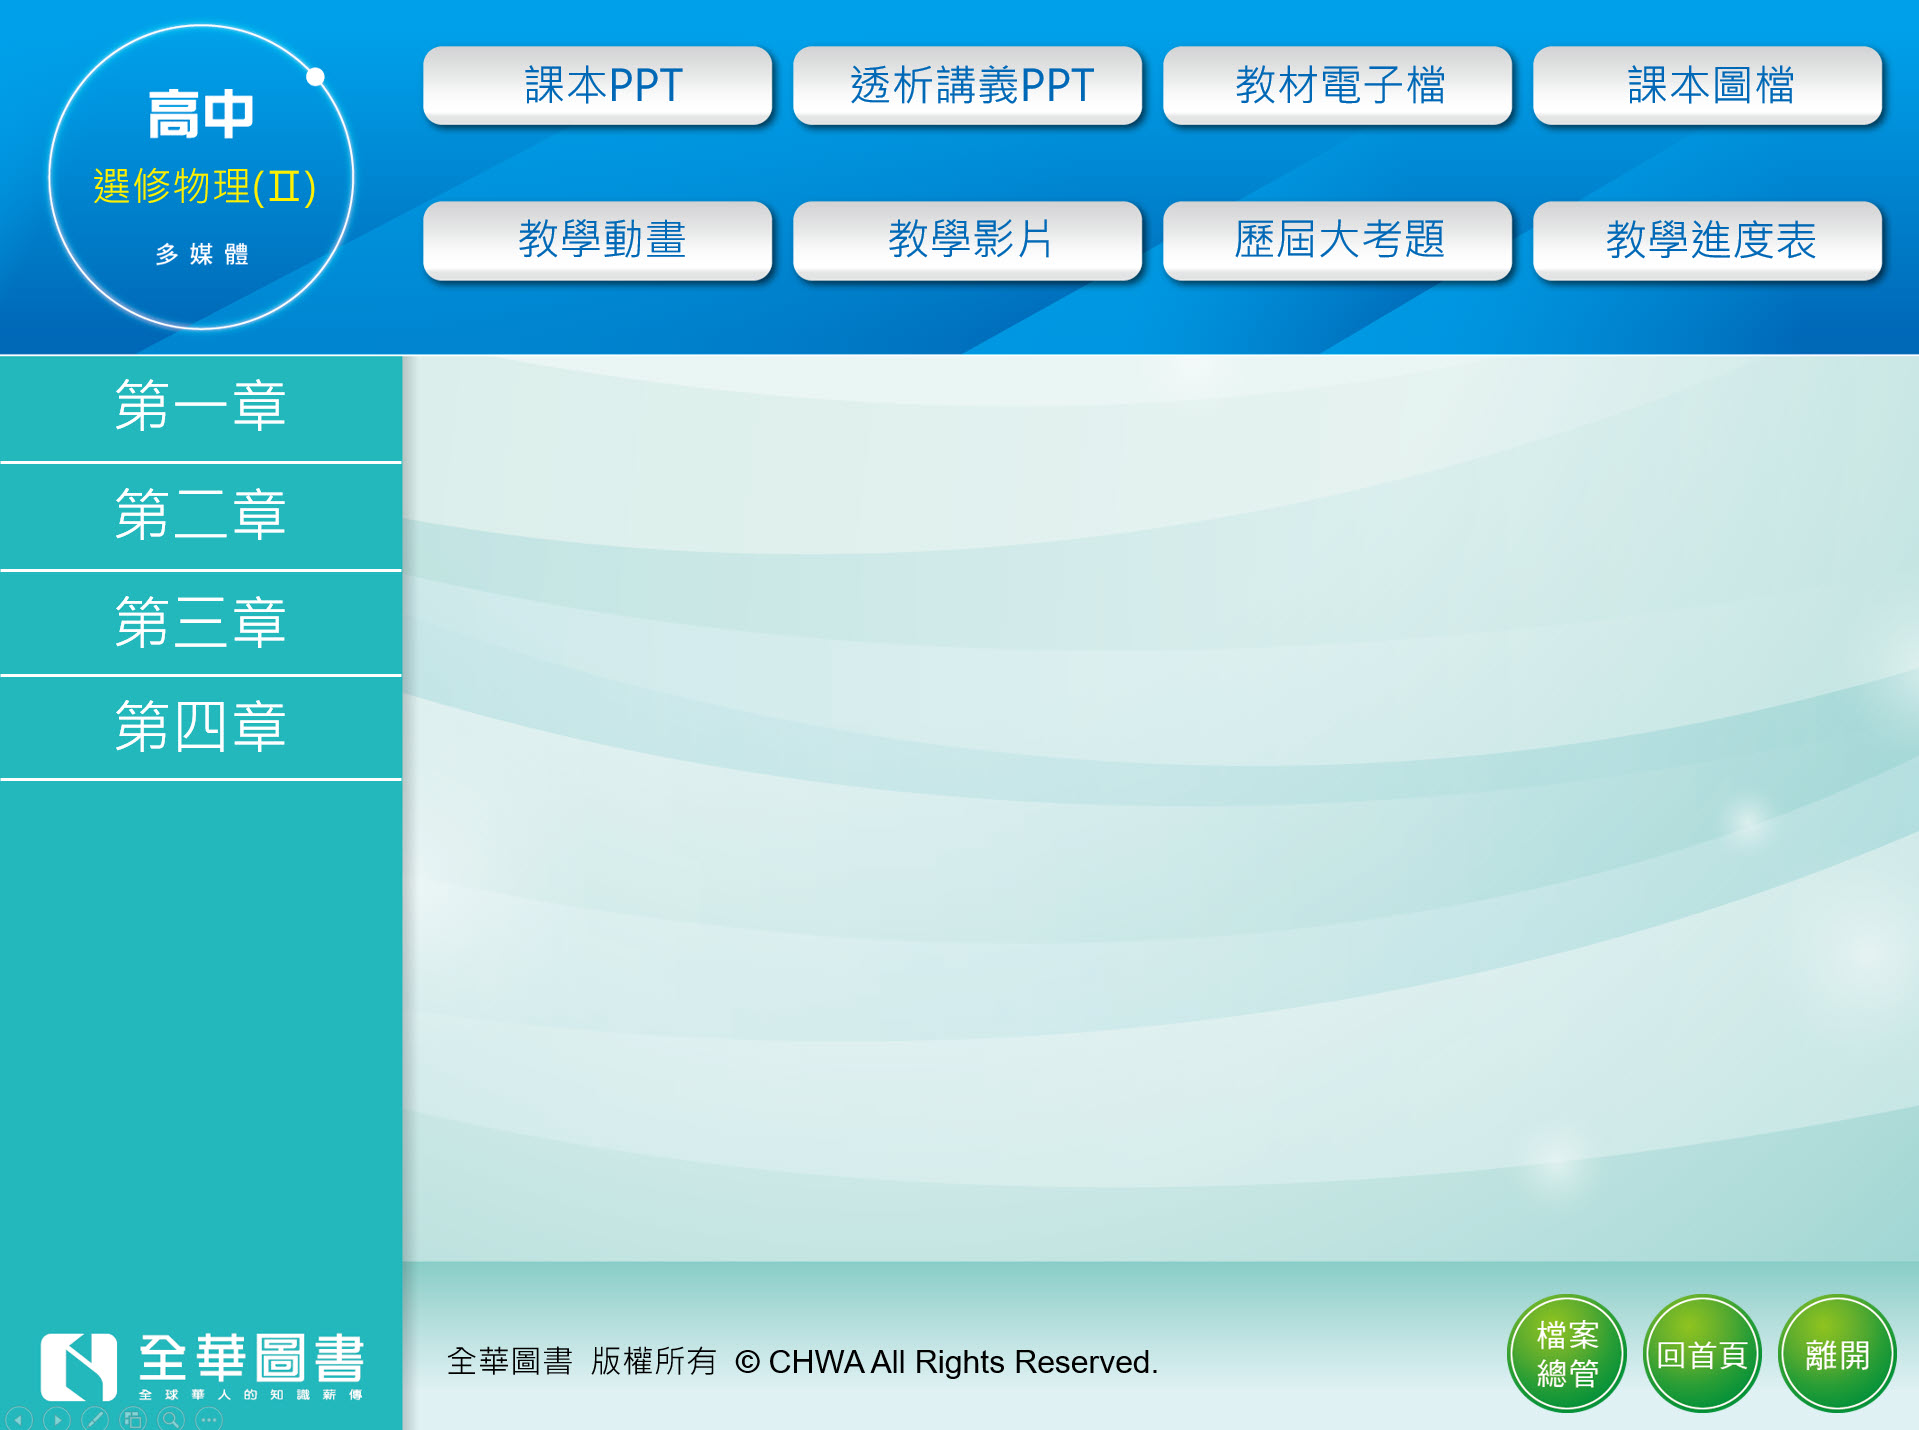Advance using the next slide arrow
The height and width of the screenshot is (1430, 1919).
coord(57,1419)
